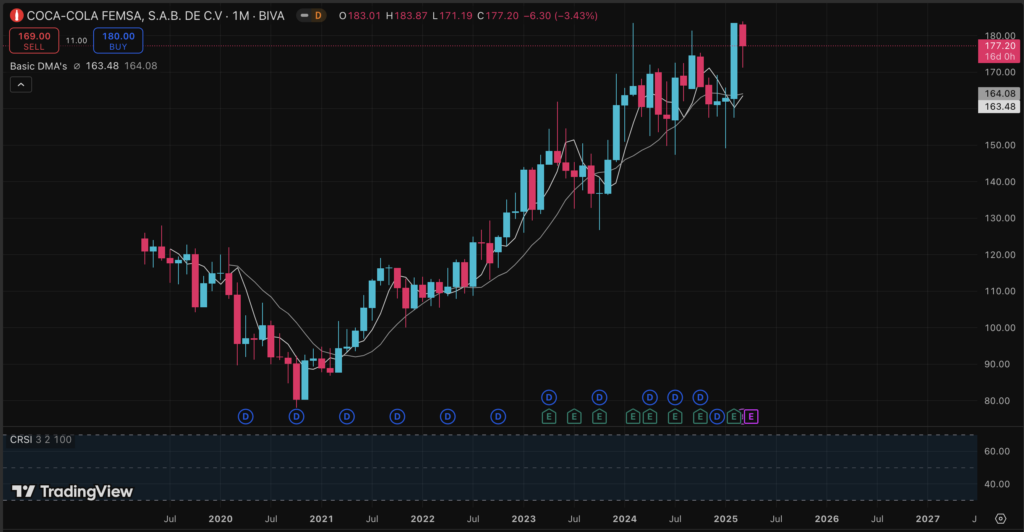Screen dimensions: 1024x532
Task: Click the 180.00 price scale label
Action: (x=1000, y=36)
